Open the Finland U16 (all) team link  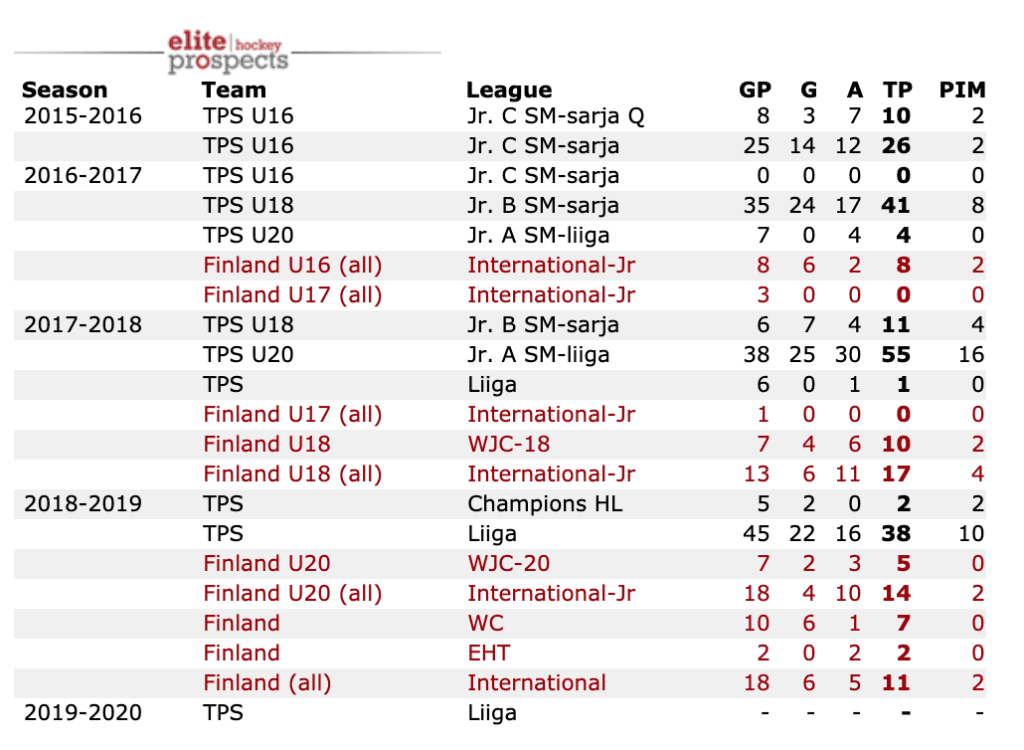(x=292, y=265)
